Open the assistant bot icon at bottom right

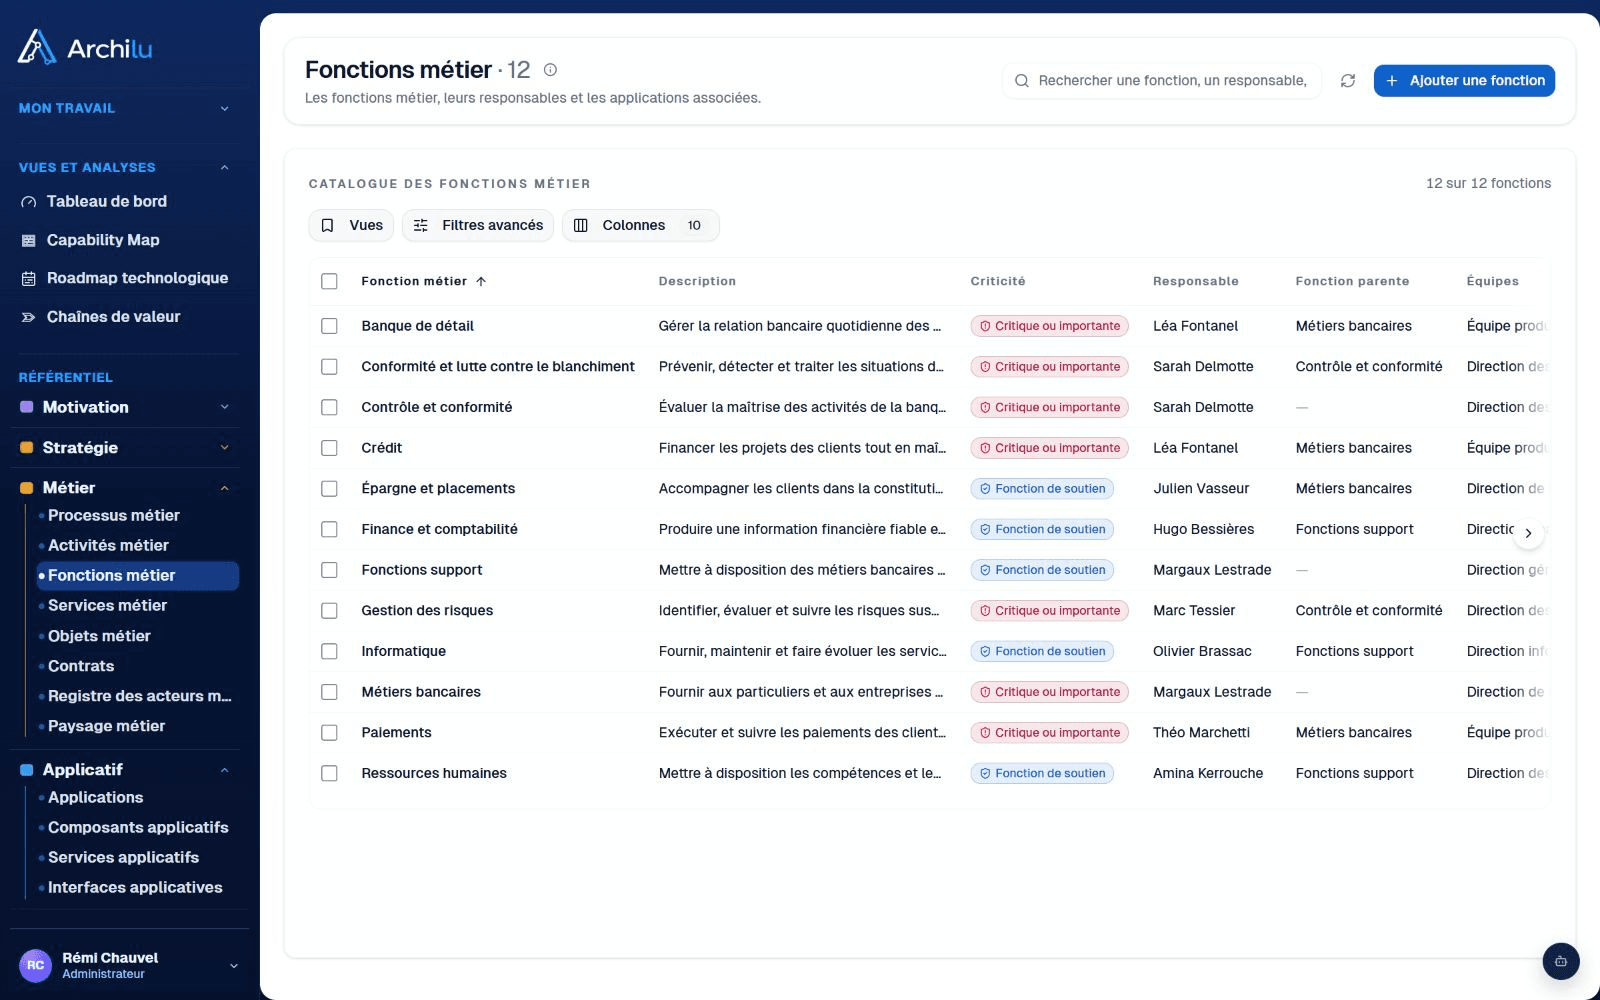coord(1561,961)
